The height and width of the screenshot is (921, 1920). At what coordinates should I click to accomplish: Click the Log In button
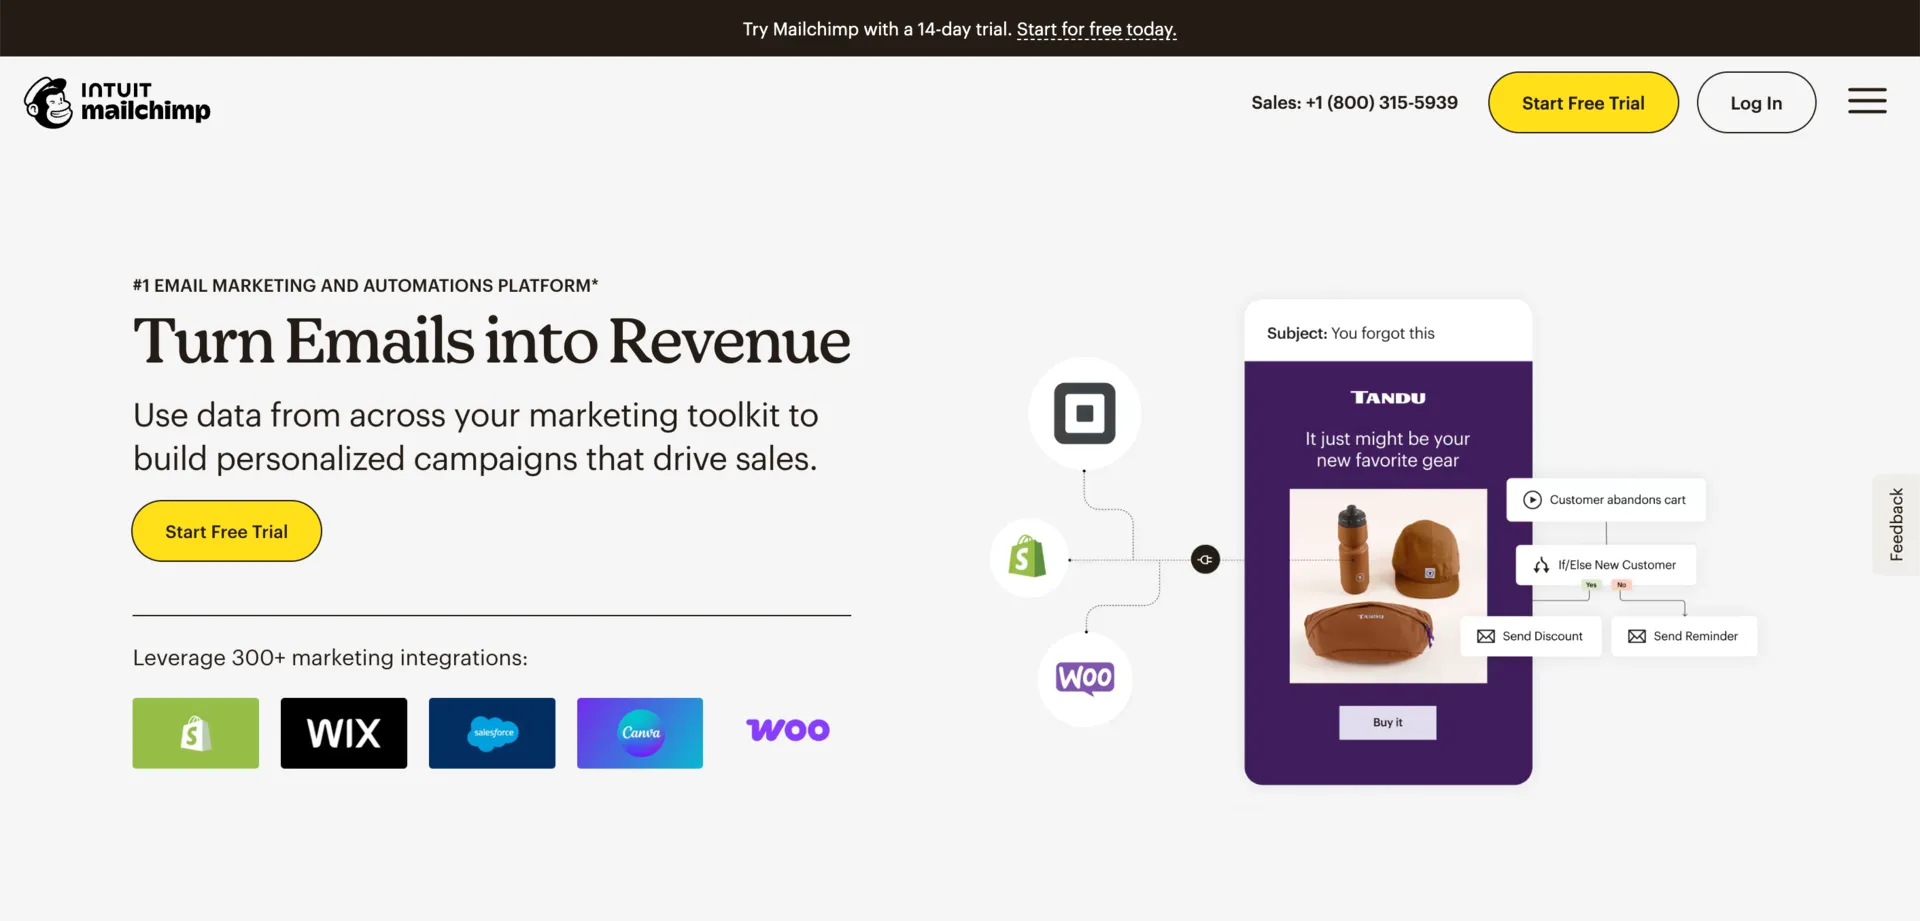click(x=1756, y=102)
